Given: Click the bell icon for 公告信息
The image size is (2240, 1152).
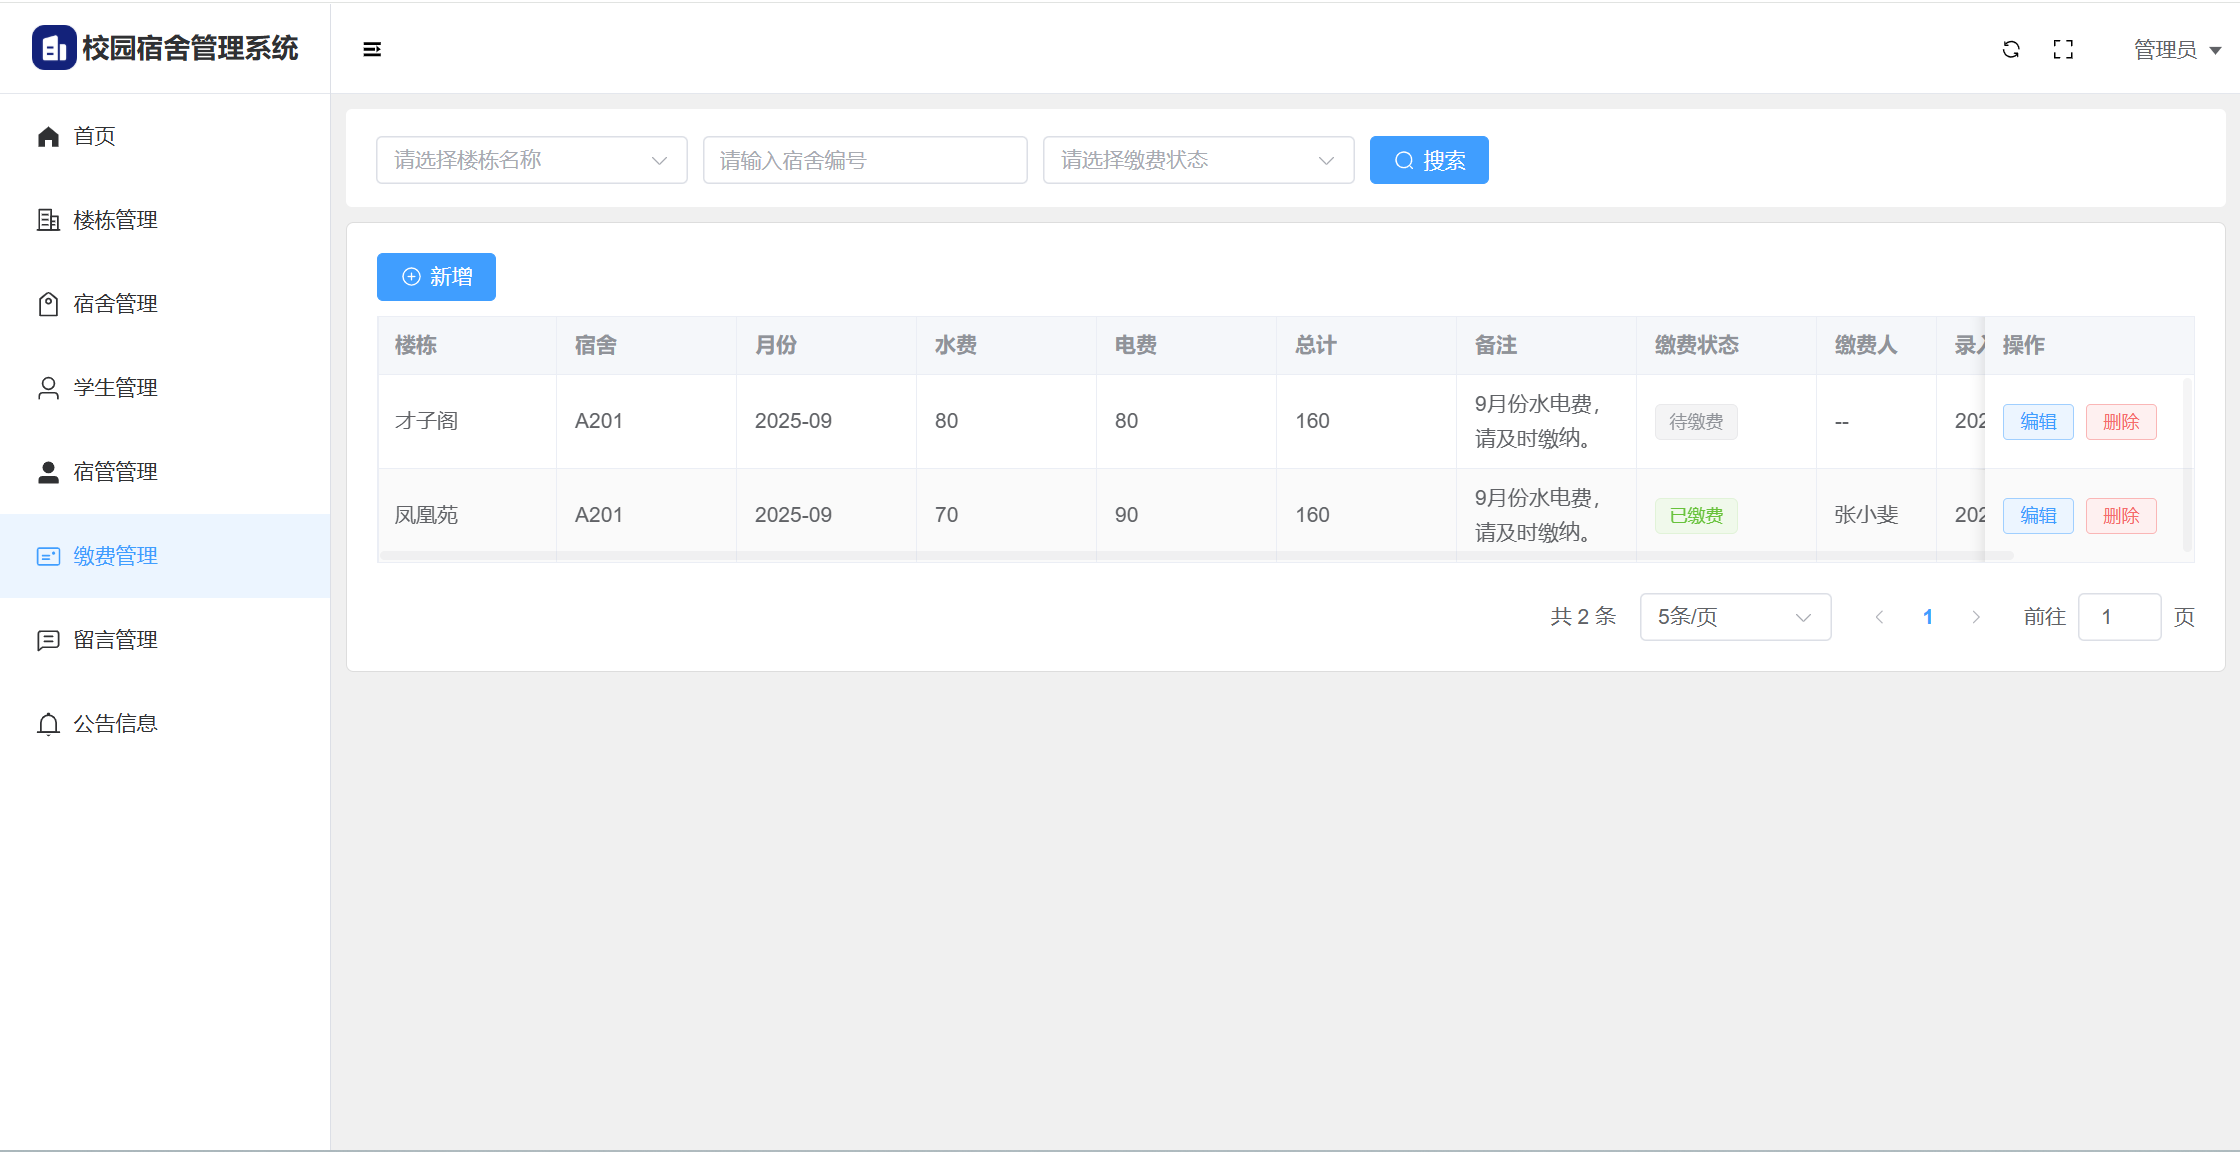Looking at the screenshot, I should (x=48, y=724).
